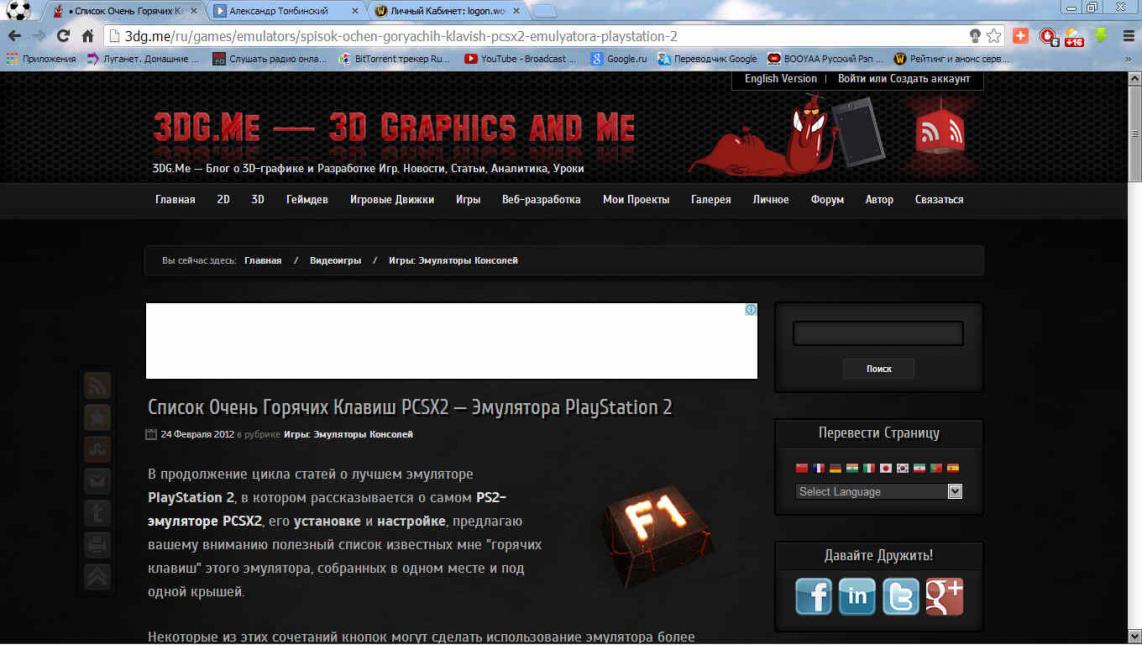Viewport: 1142px width, 645px height.
Task: Click the green download arrow extension
Action: coord(1101,36)
